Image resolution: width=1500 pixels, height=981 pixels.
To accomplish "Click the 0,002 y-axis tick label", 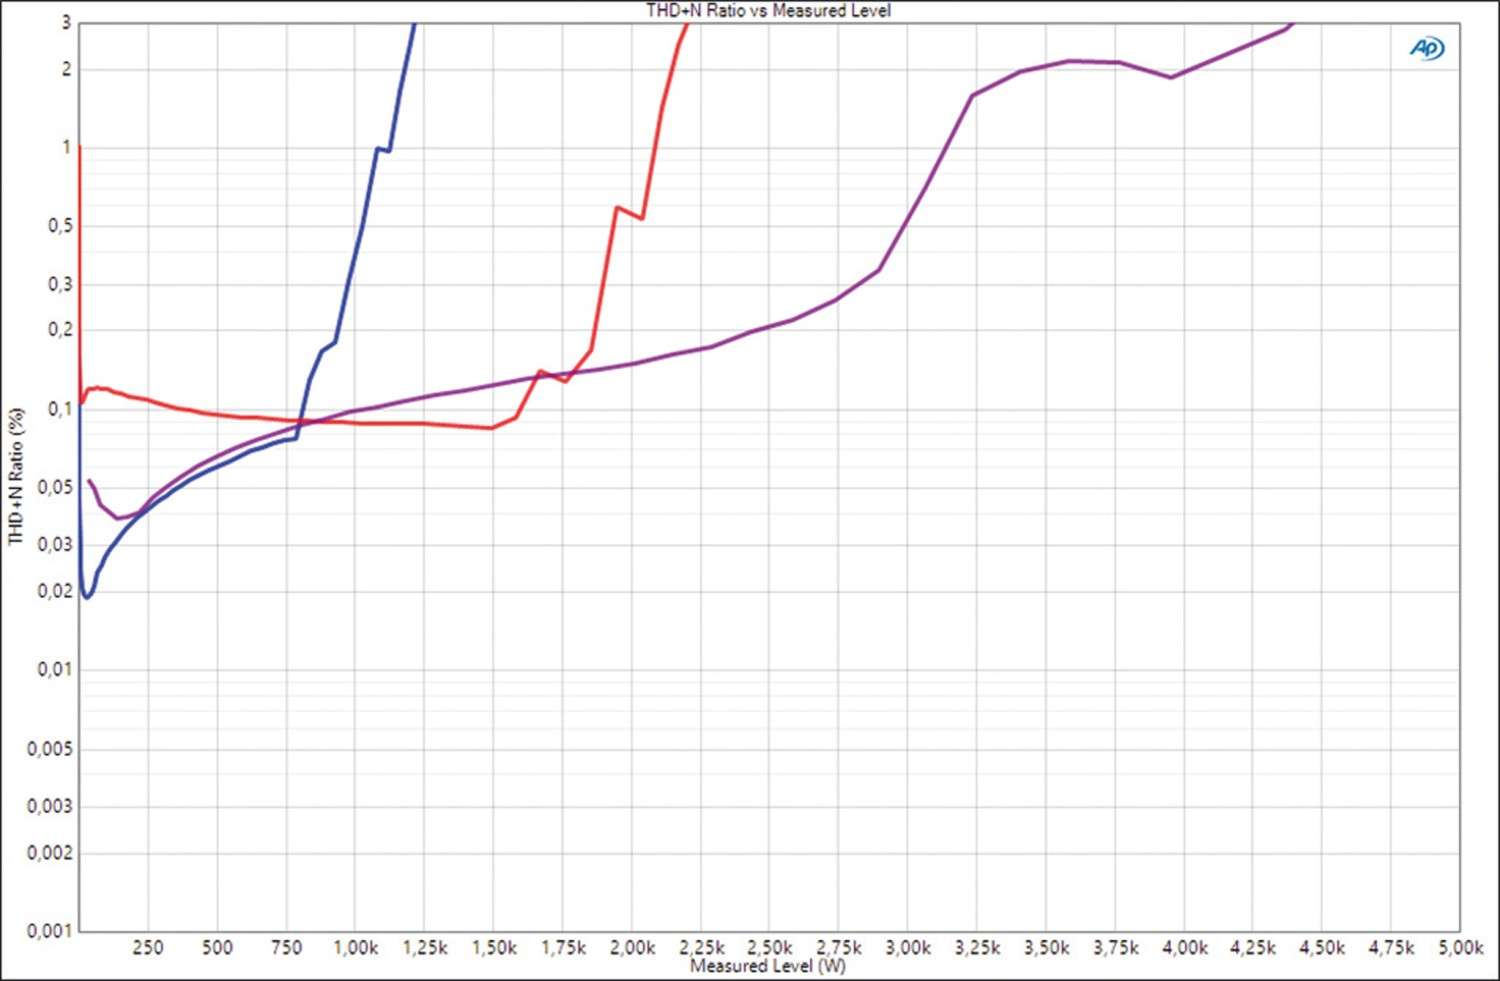I will point(50,853).
